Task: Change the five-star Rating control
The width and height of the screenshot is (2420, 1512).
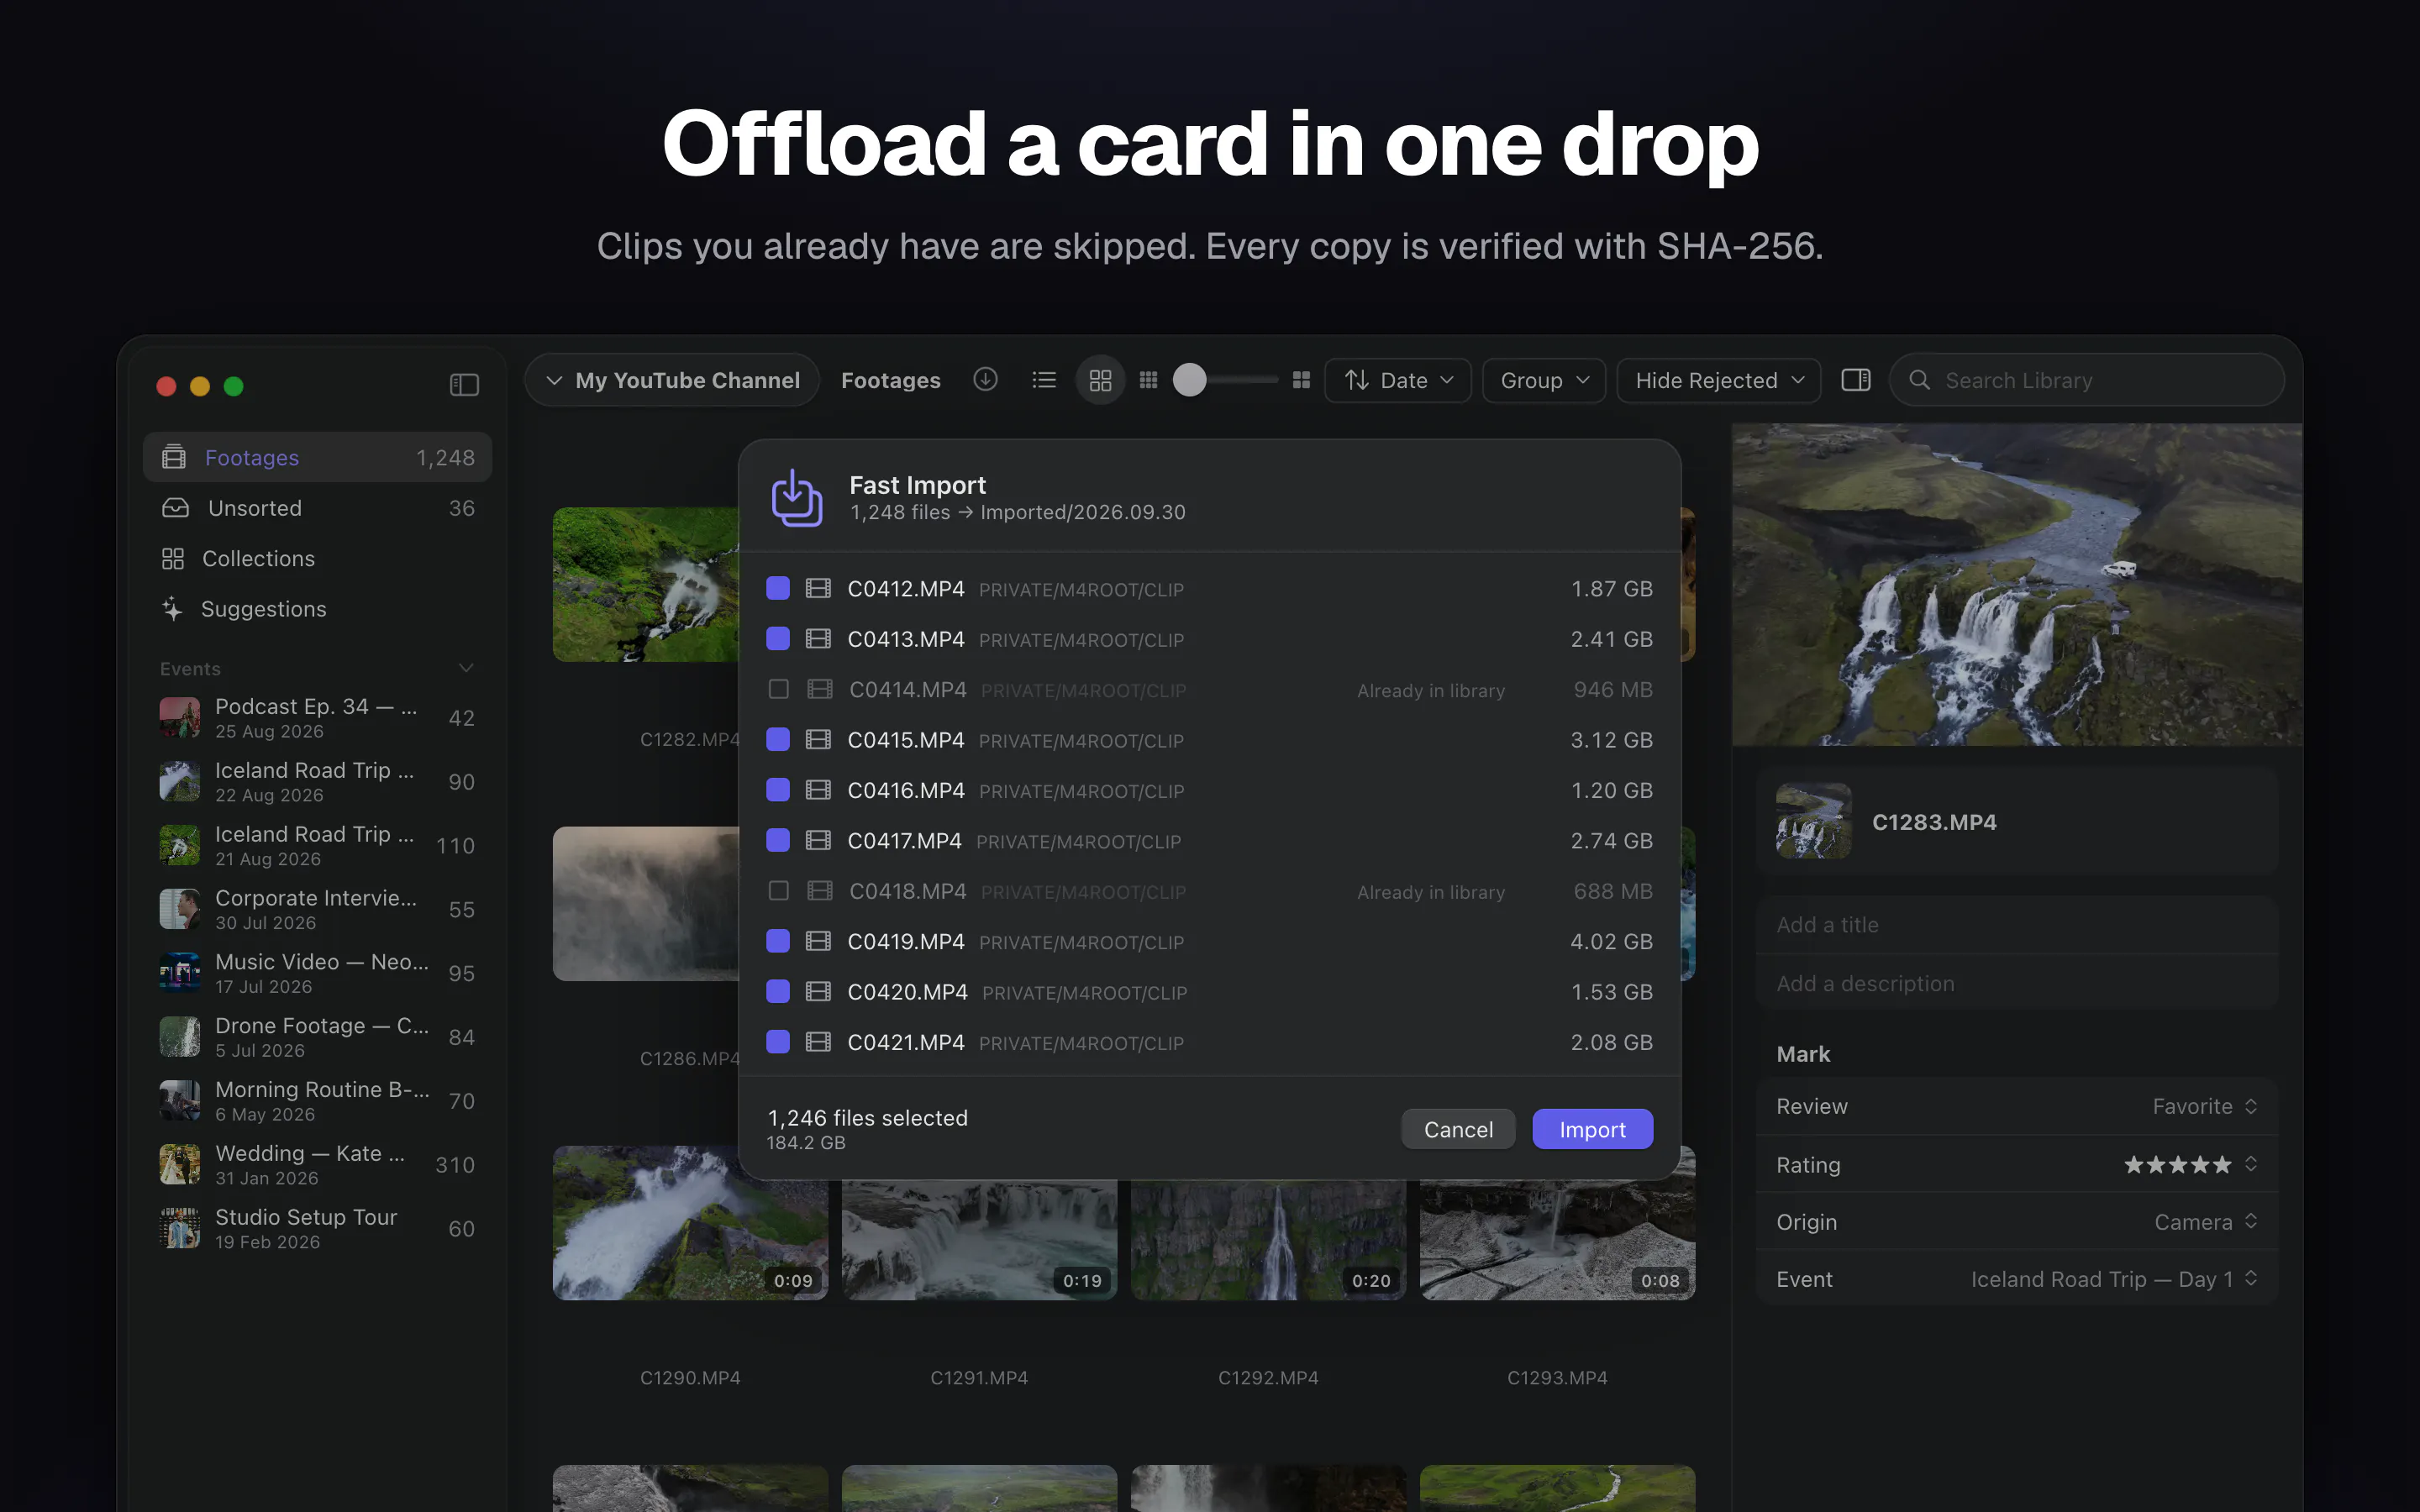Action: [x=2189, y=1164]
